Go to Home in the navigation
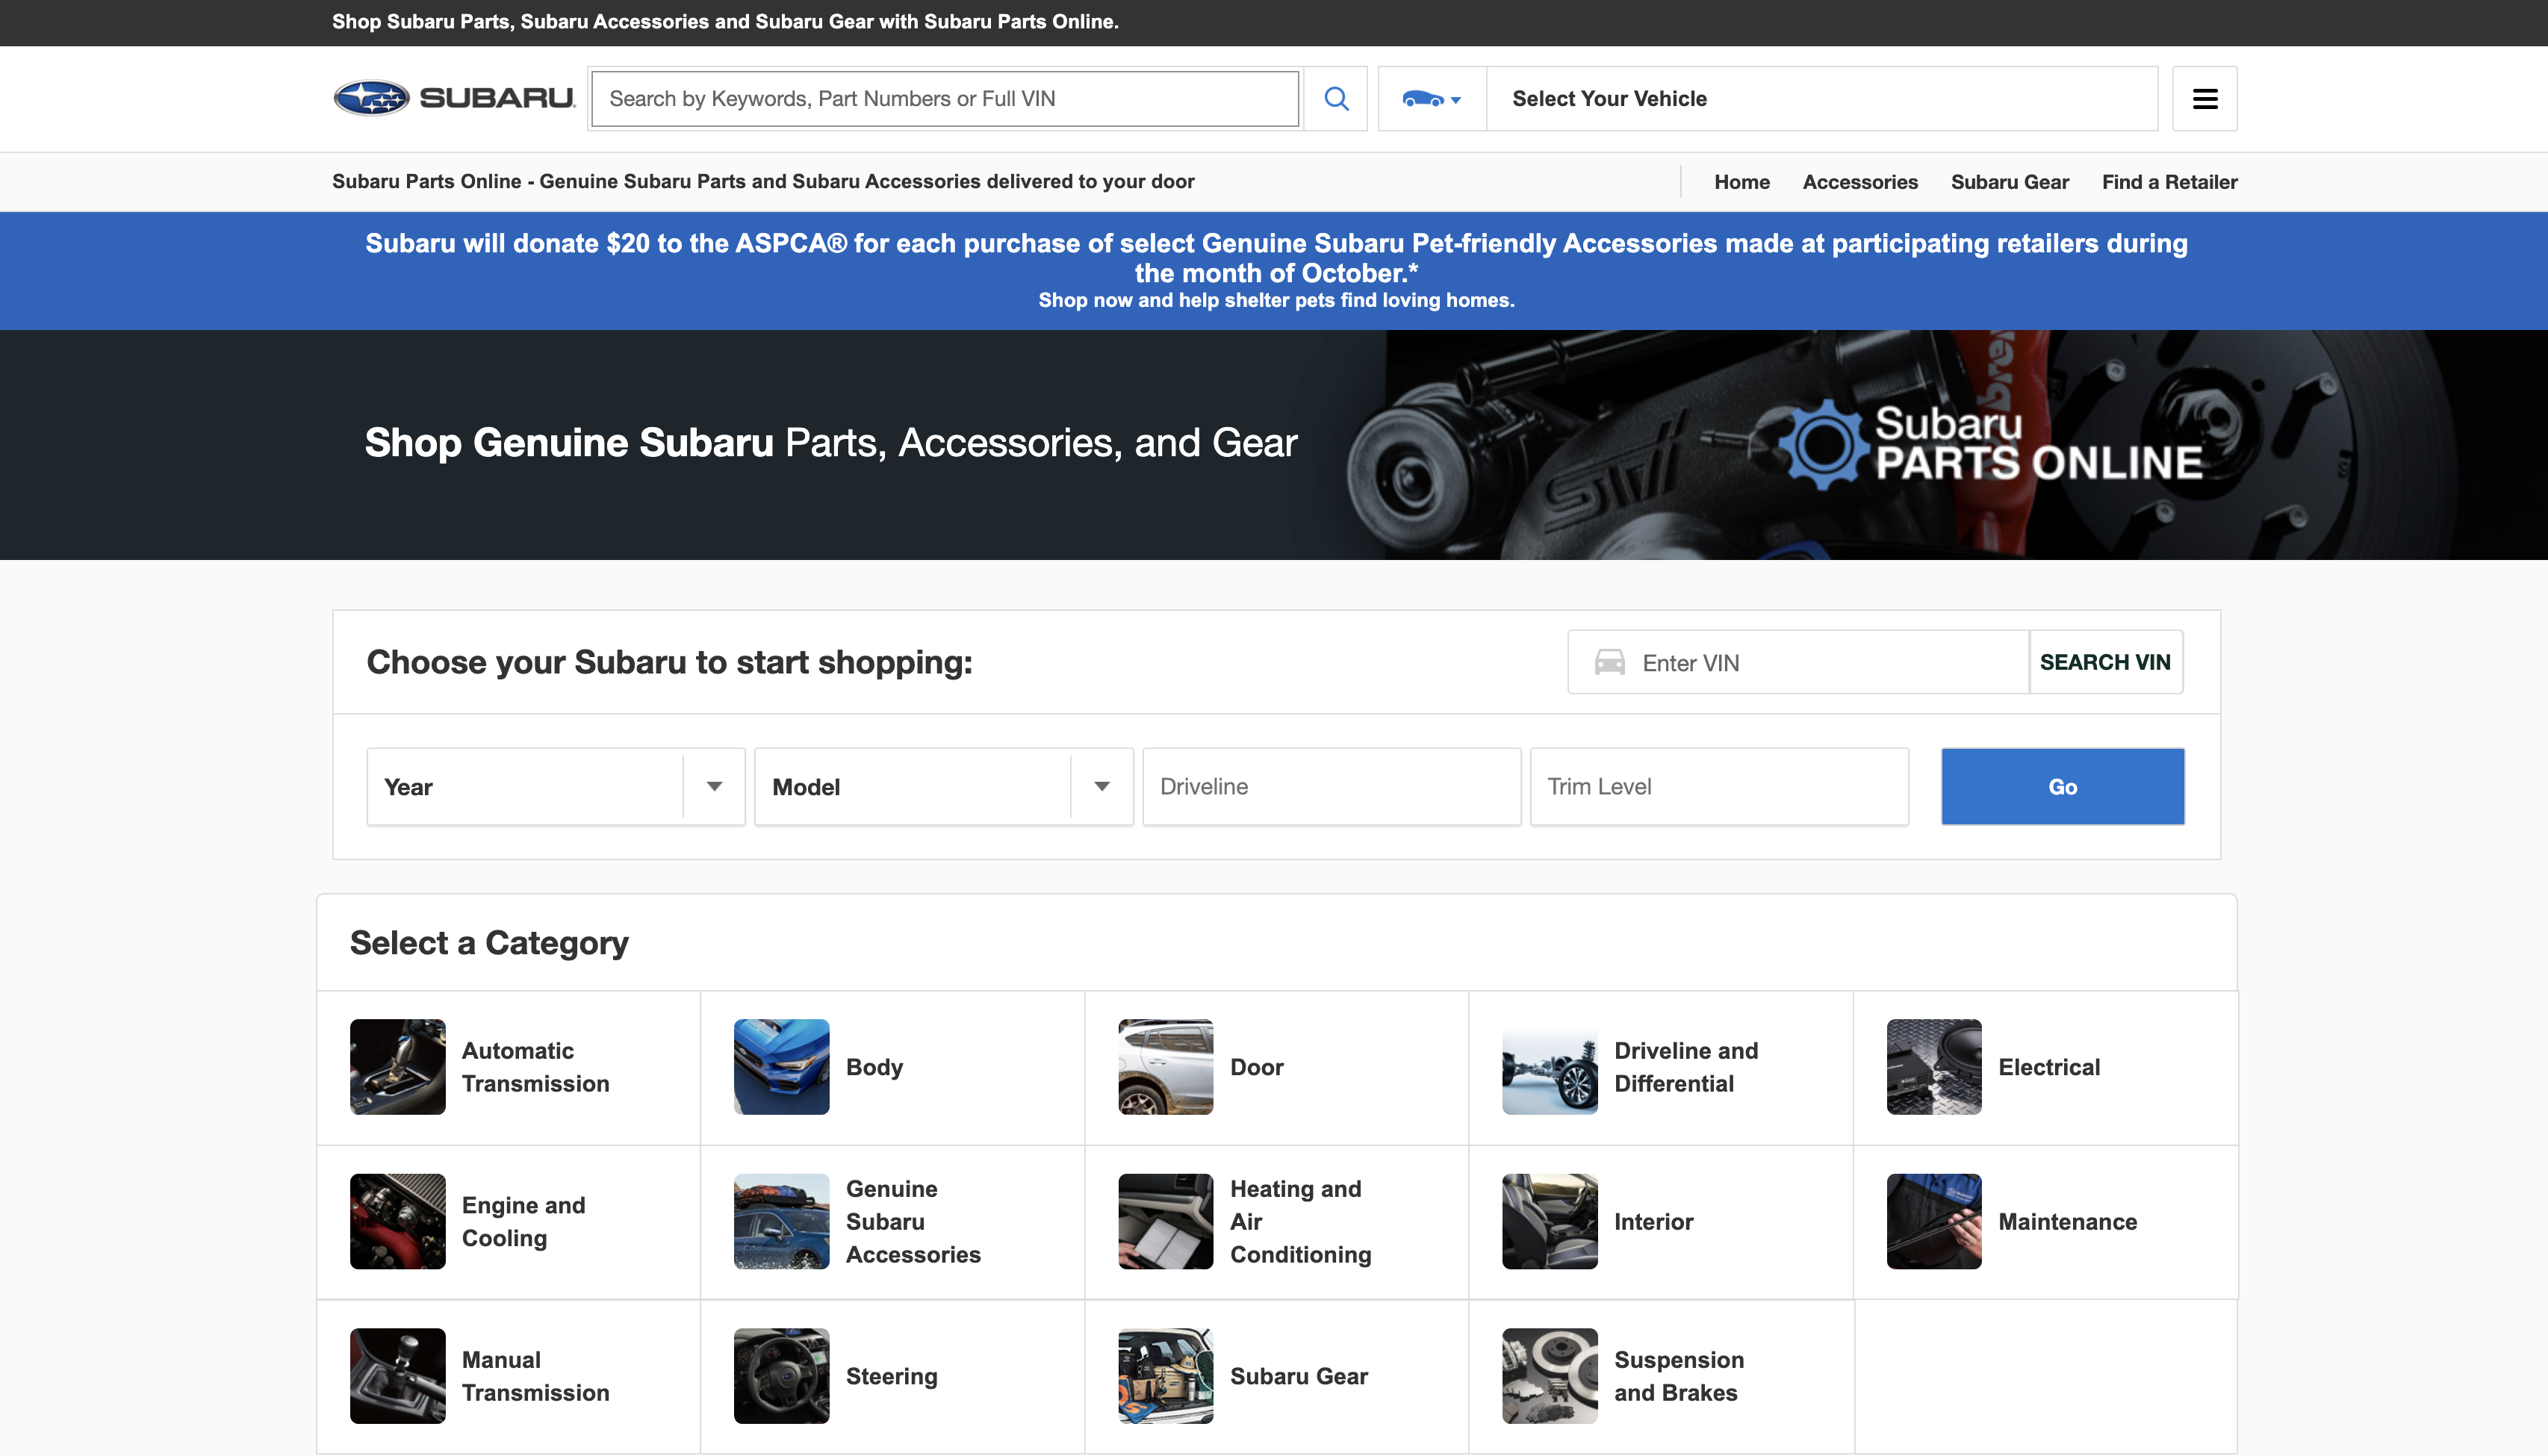Viewport: 2548px width, 1456px height. (1742, 182)
